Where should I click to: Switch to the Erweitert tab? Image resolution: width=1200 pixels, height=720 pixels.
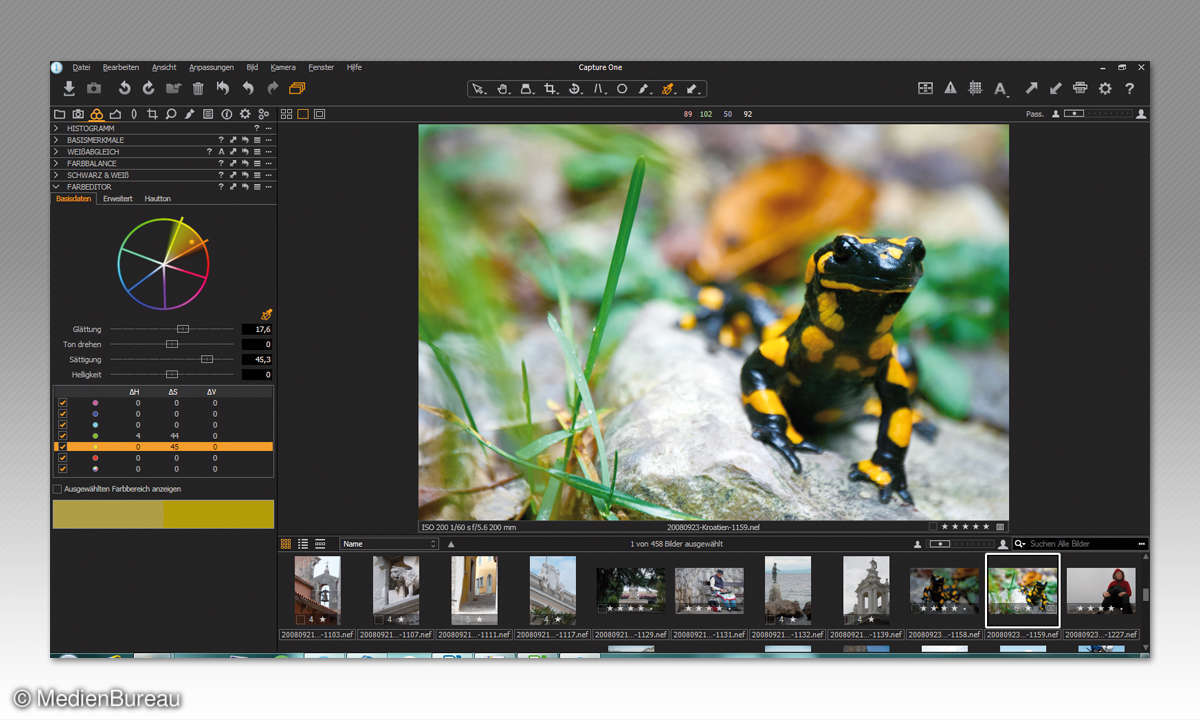(118, 199)
